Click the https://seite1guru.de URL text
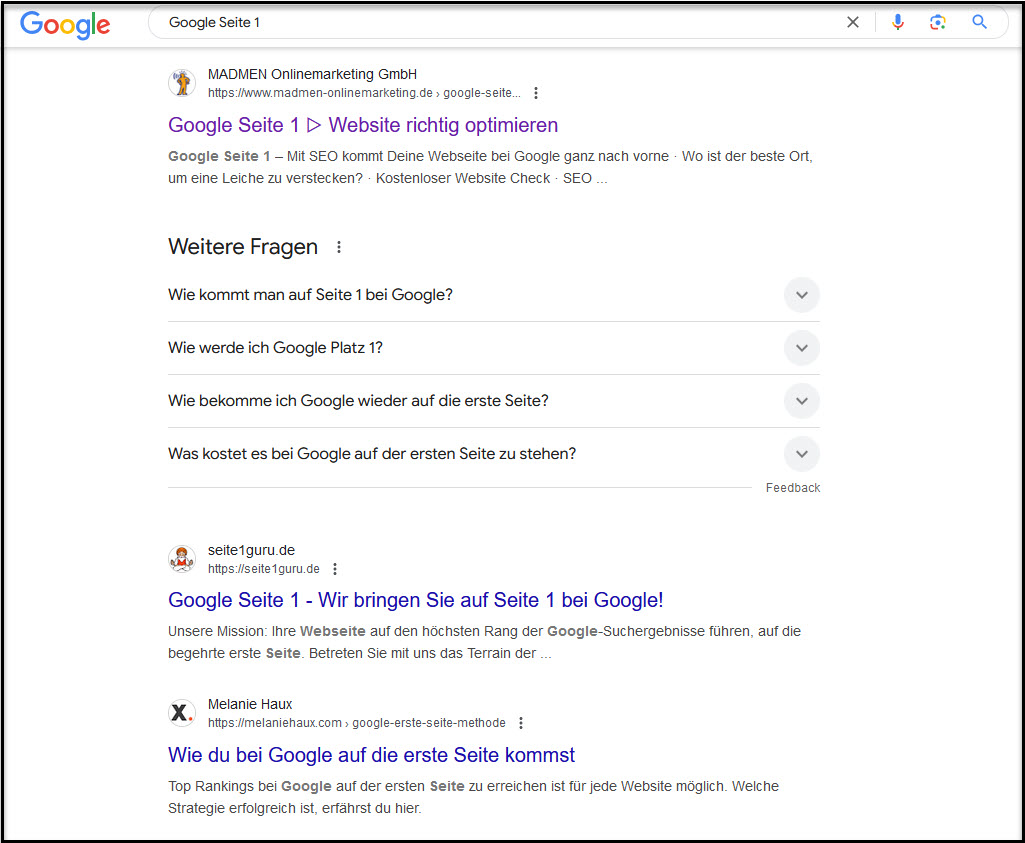The image size is (1025, 843). click(263, 569)
